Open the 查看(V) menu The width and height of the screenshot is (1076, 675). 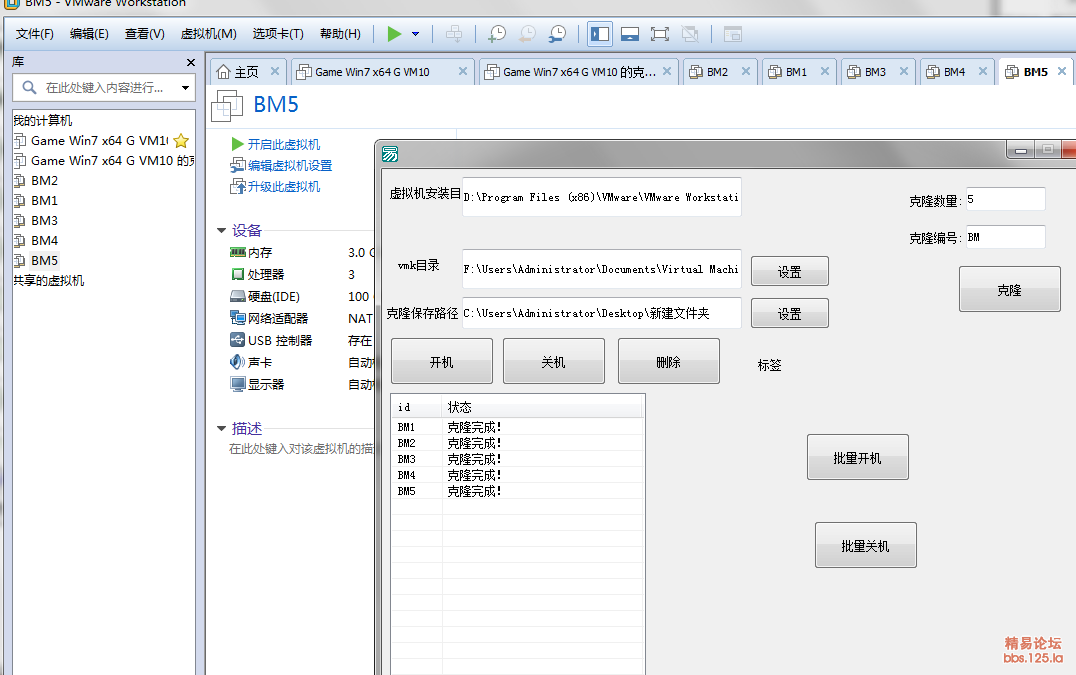tap(145, 34)
